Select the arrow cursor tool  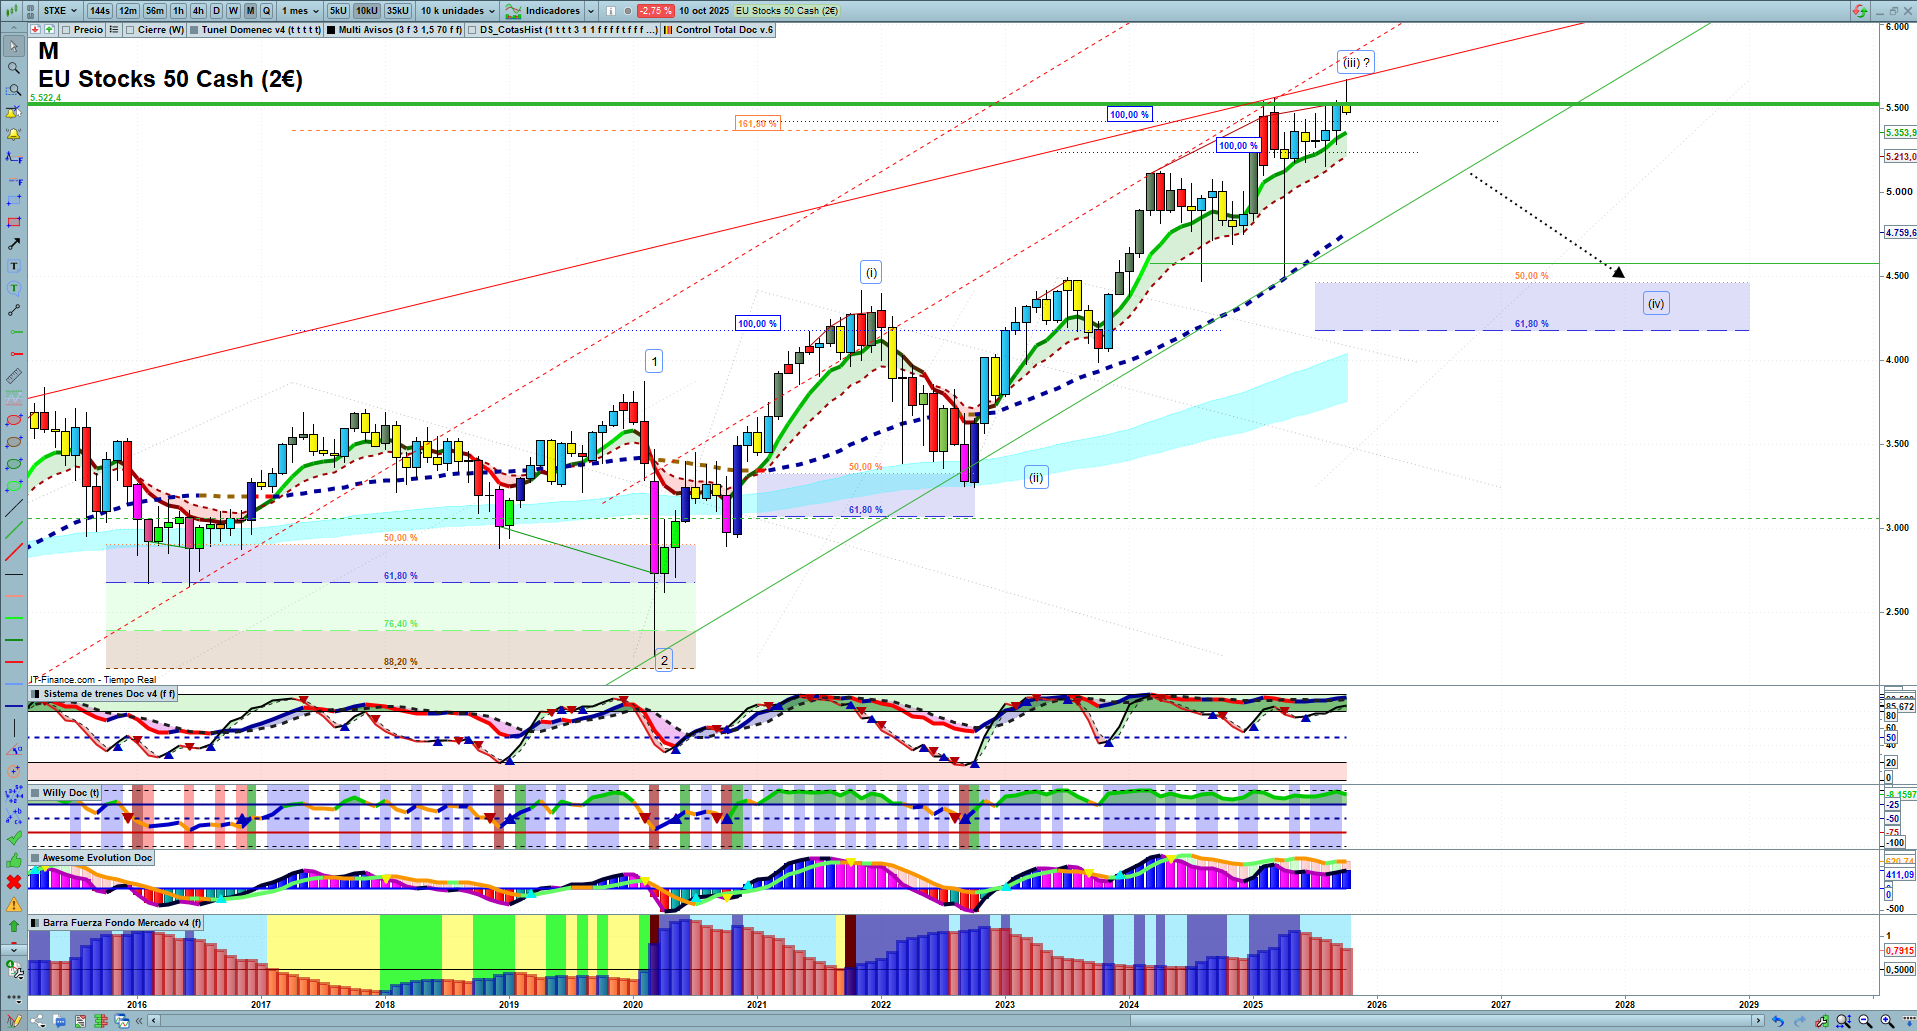(14, 46)
